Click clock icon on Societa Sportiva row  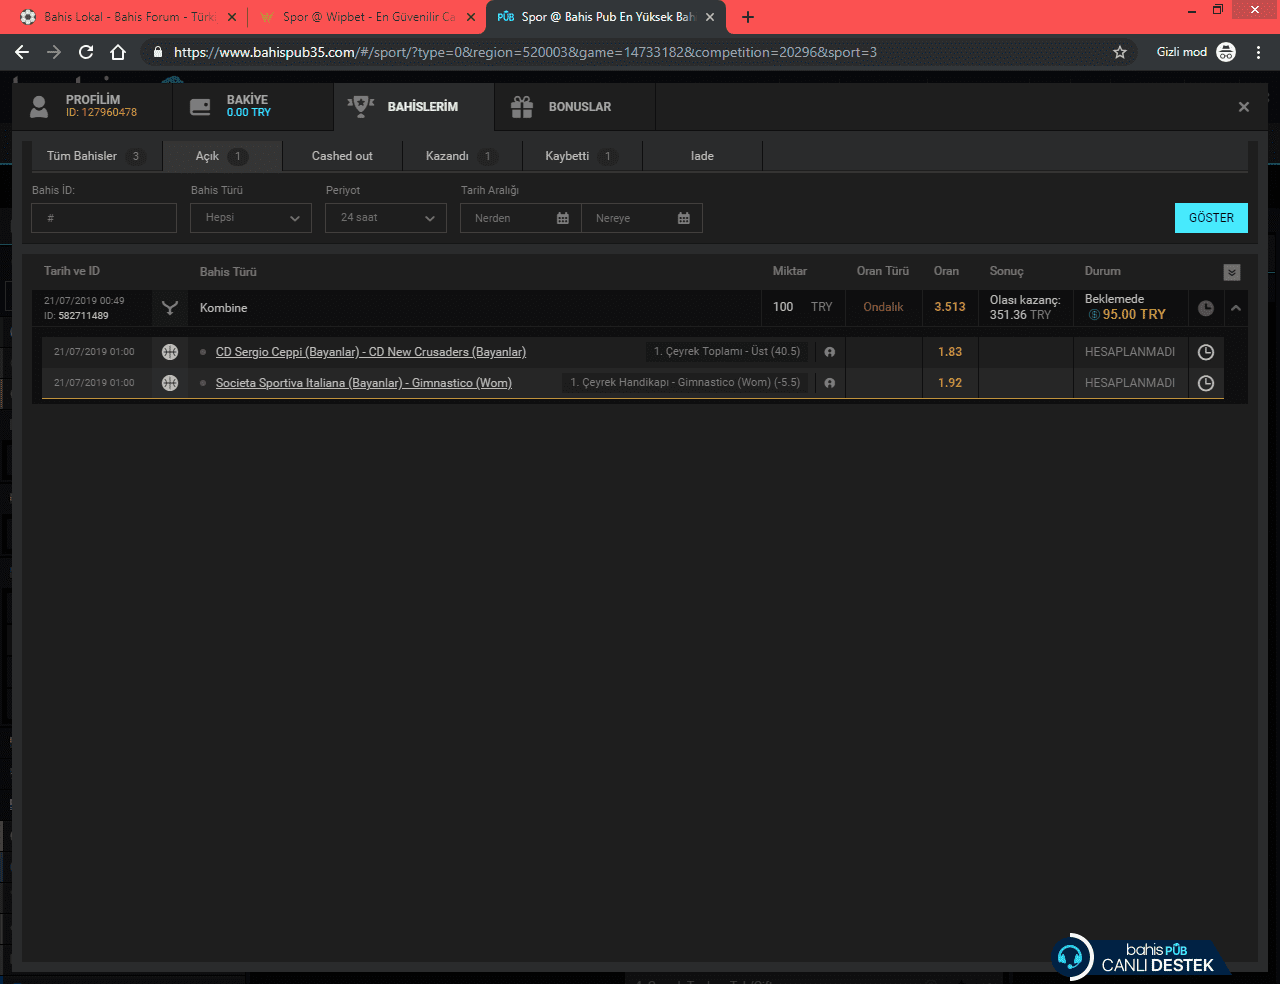(1206, 383)
